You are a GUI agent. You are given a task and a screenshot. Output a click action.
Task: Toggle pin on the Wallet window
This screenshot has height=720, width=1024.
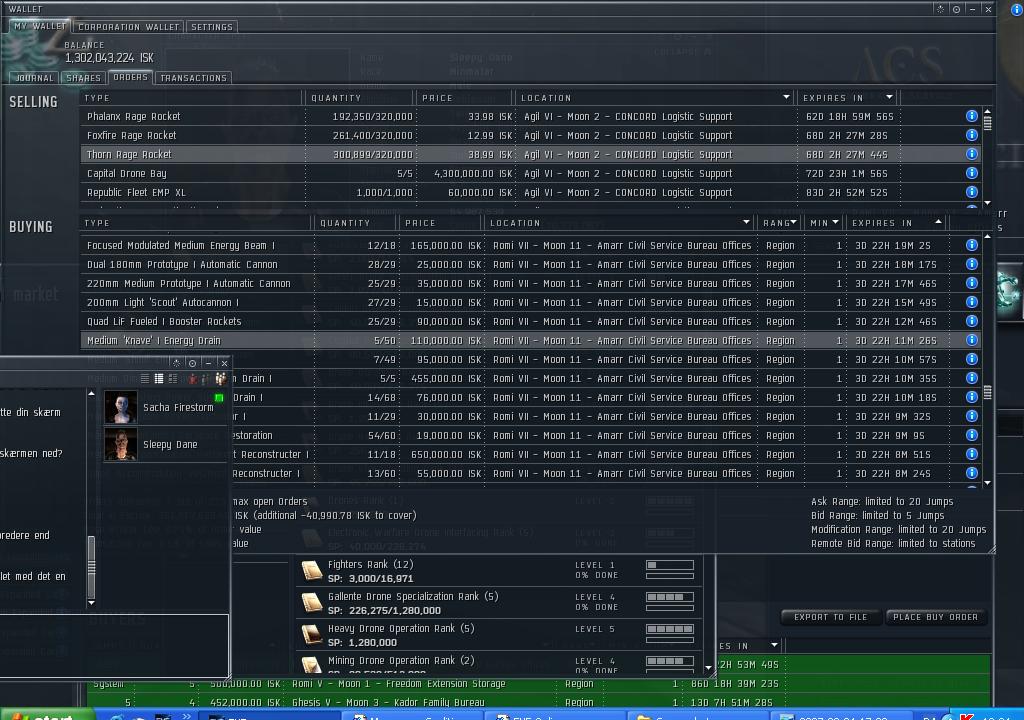pyautogui.click(x=956, y=9)
